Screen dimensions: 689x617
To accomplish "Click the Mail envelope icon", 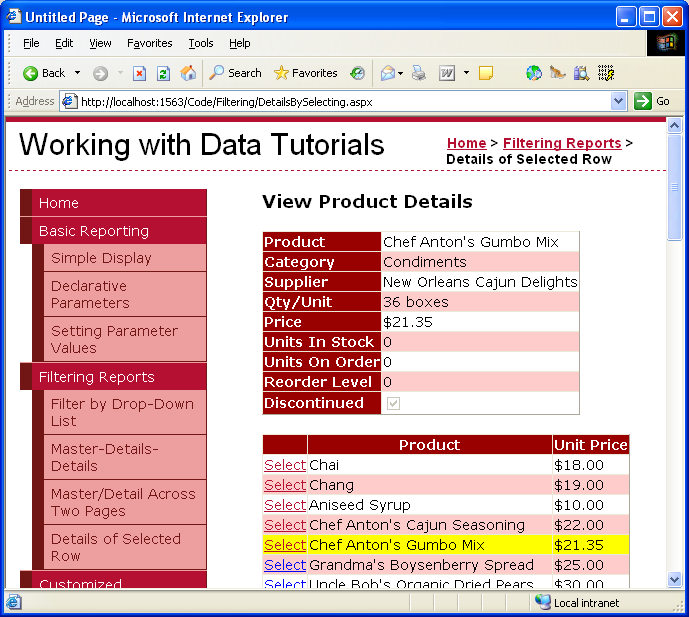I will click(x=386, y=73).
